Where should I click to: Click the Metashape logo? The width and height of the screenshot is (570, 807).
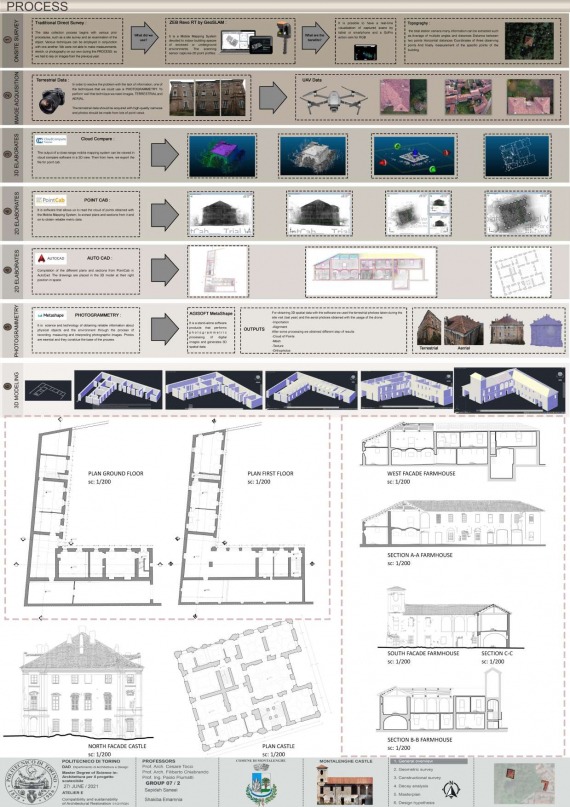click(50, 315)
